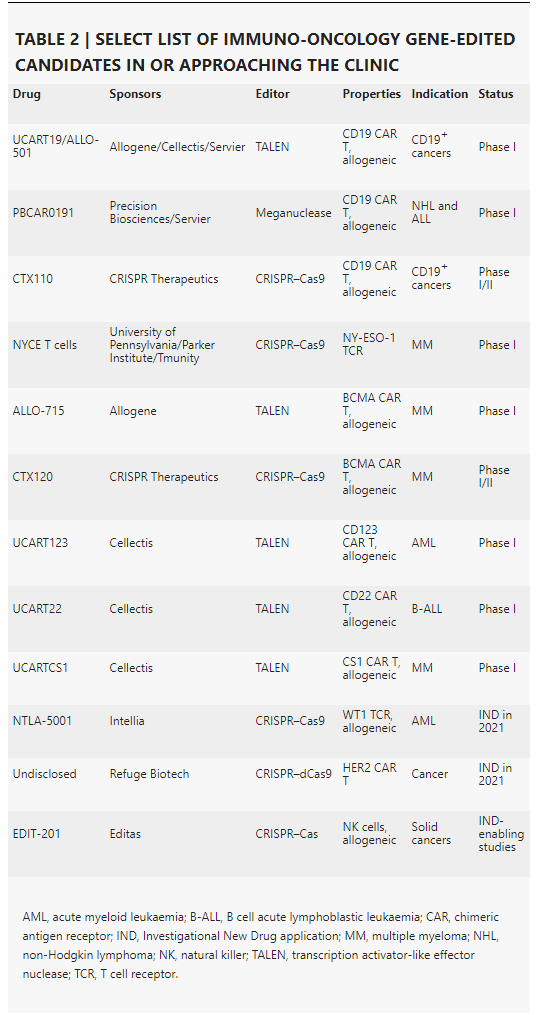Click the Editor column header

(272, 94)
